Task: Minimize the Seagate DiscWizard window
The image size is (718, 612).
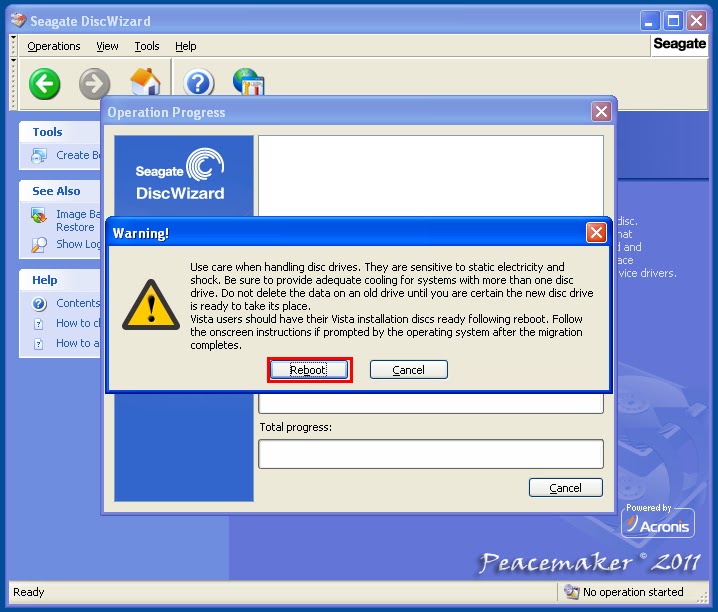Action: (649, 21)
